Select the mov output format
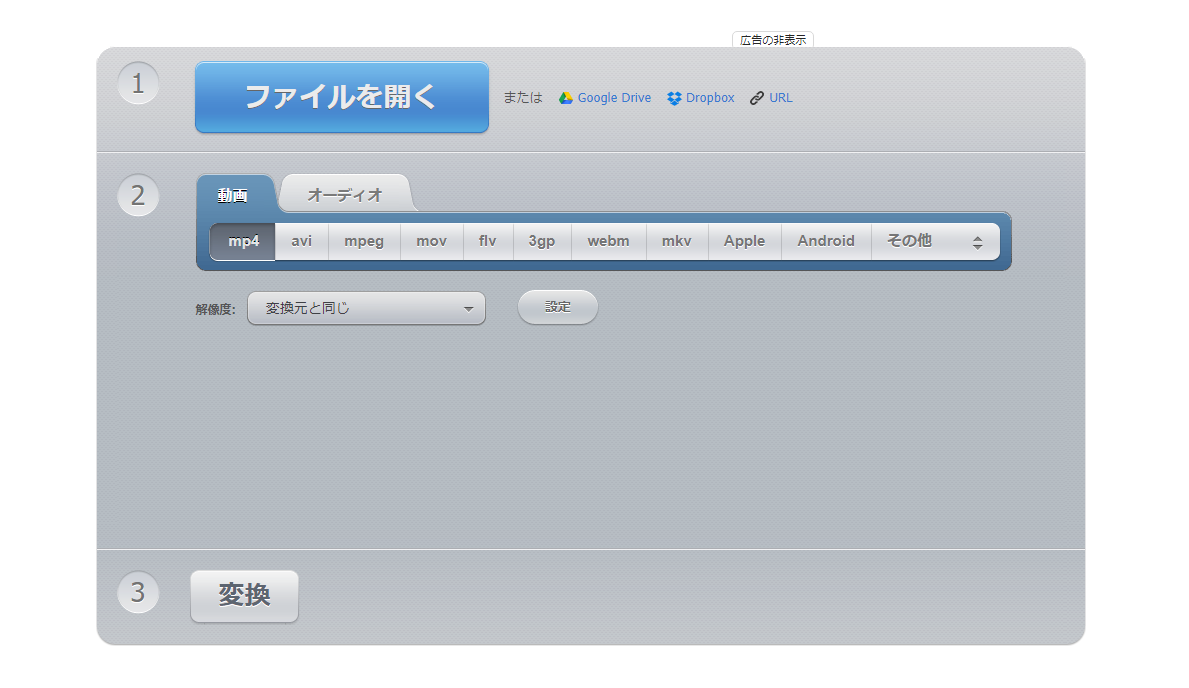The width and height of the screenshot is (1189, 688). point(431,241)
